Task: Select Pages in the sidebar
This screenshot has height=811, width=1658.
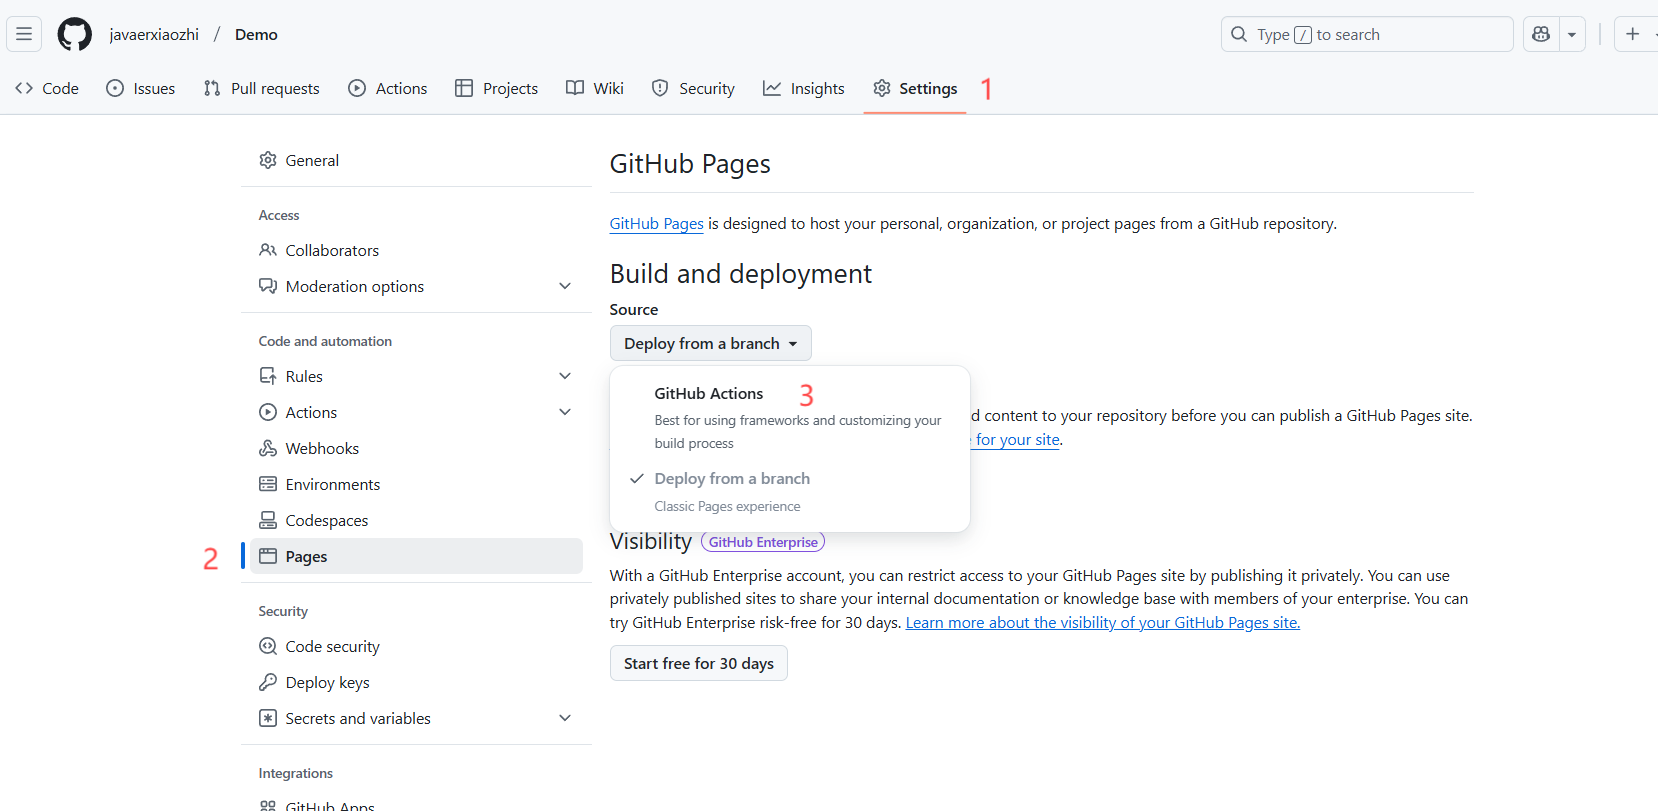Action: pyautogui.click(x=416, y=556)
